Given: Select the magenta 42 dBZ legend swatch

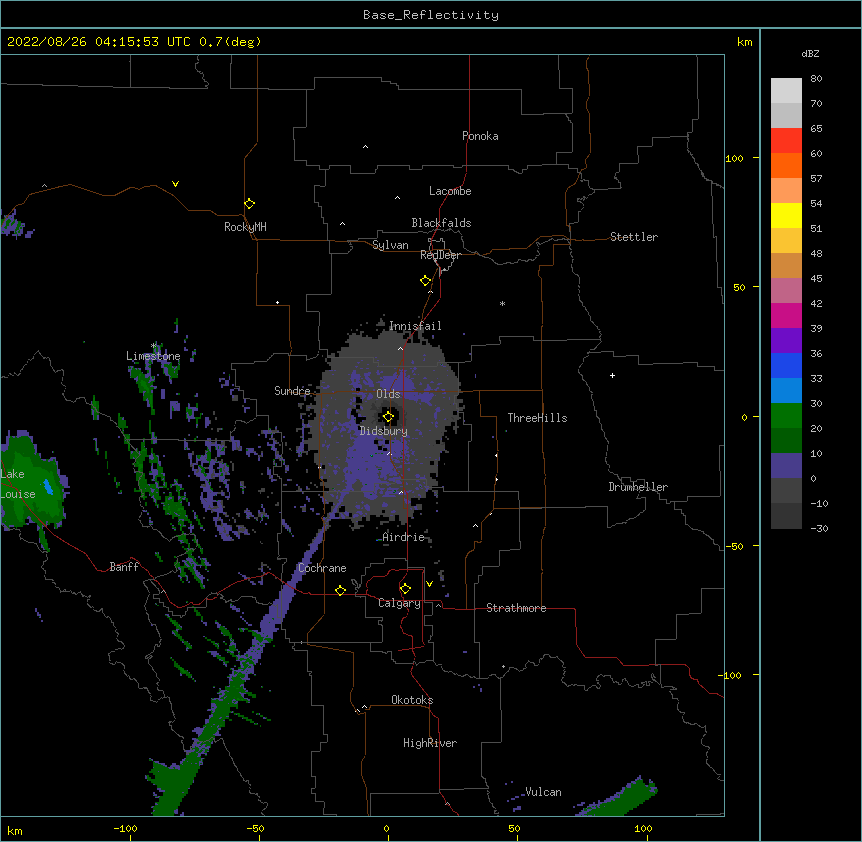Looking at the screenshot, I should point(786,315).
